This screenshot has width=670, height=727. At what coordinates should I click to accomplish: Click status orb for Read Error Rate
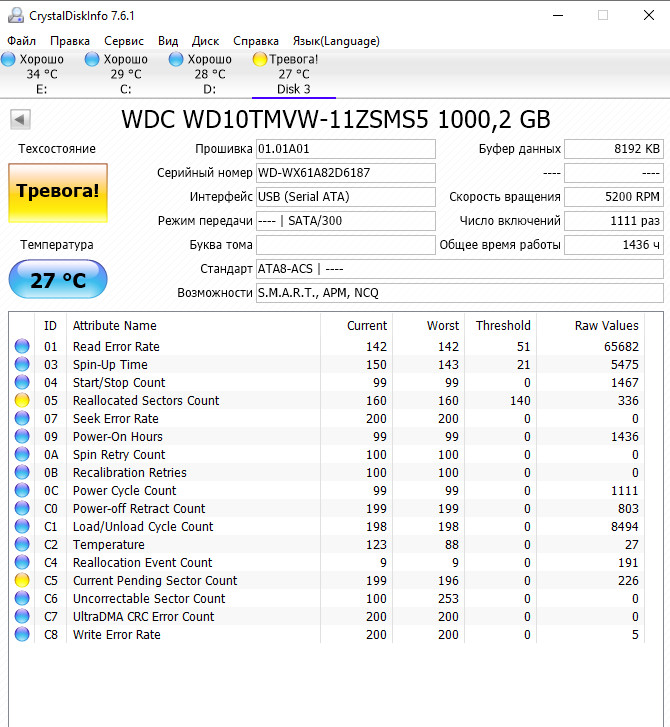point(22,346)
